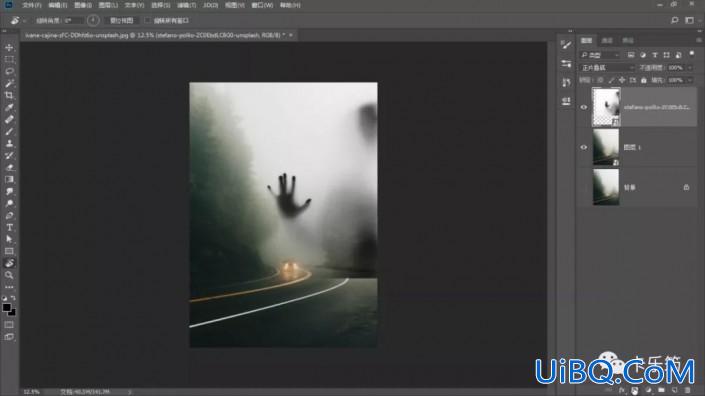Select the Pen tool
This screenshot has height=396, width=705.
(9, 216)
